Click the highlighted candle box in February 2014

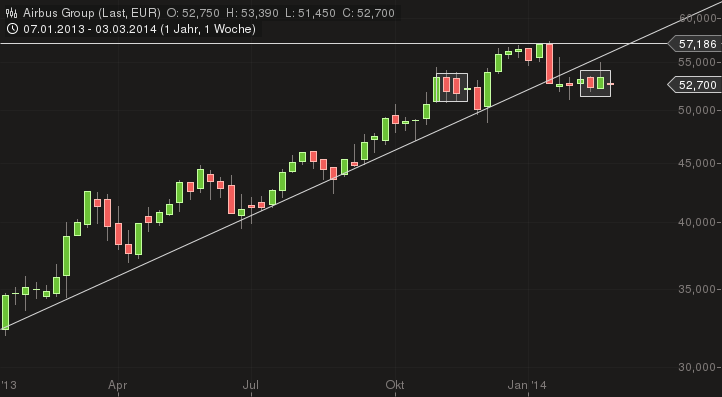point(595,83)
